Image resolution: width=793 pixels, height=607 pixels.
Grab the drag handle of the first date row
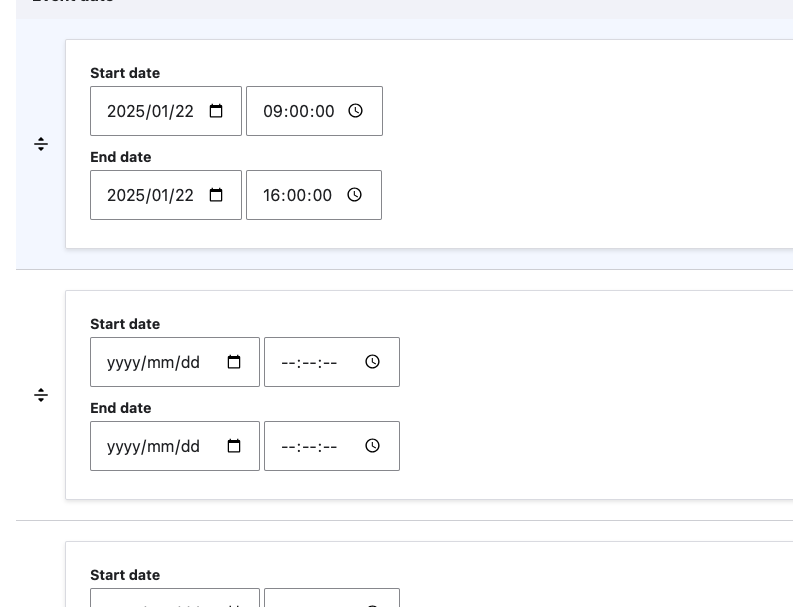tap(41, 144)
